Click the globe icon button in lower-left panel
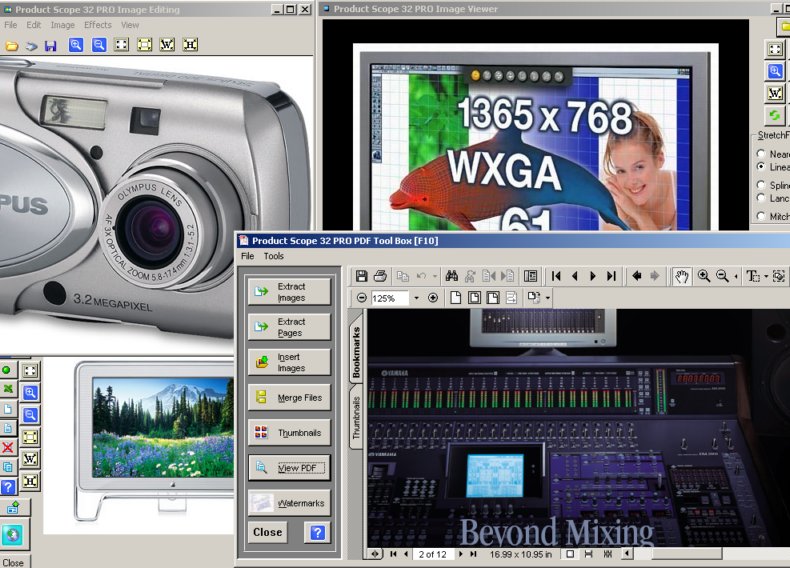 coord(13,535)
